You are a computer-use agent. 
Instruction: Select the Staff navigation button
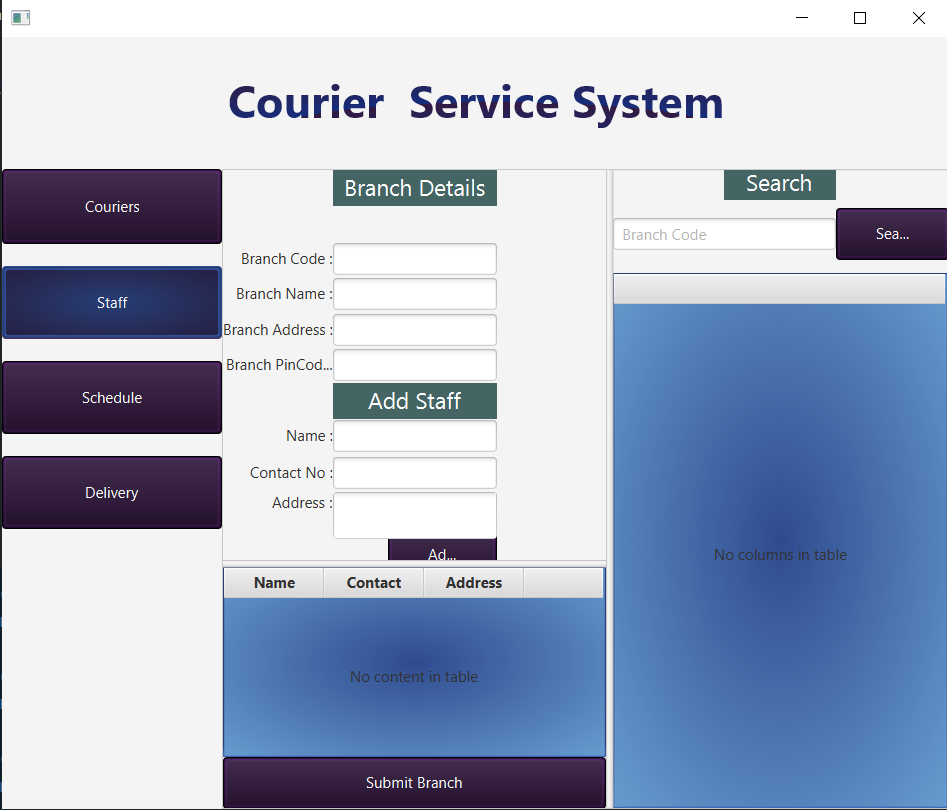pyautogui.click(x=112, y=303)
